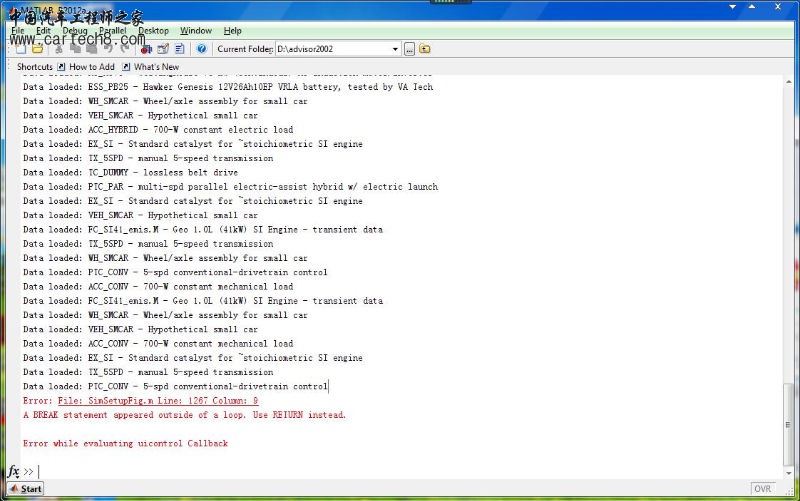Open the What's New shortcut

pyautogui.click(x=156, y=67)
